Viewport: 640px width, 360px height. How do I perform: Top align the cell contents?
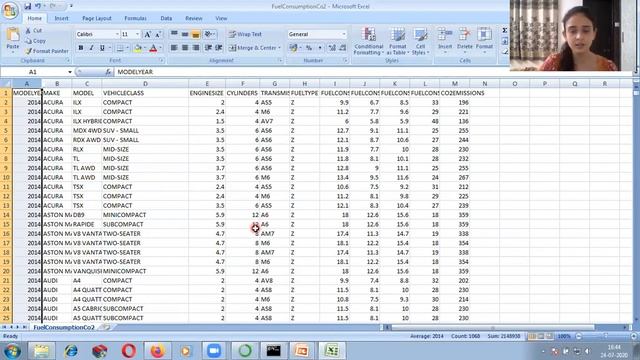point(174,34)
